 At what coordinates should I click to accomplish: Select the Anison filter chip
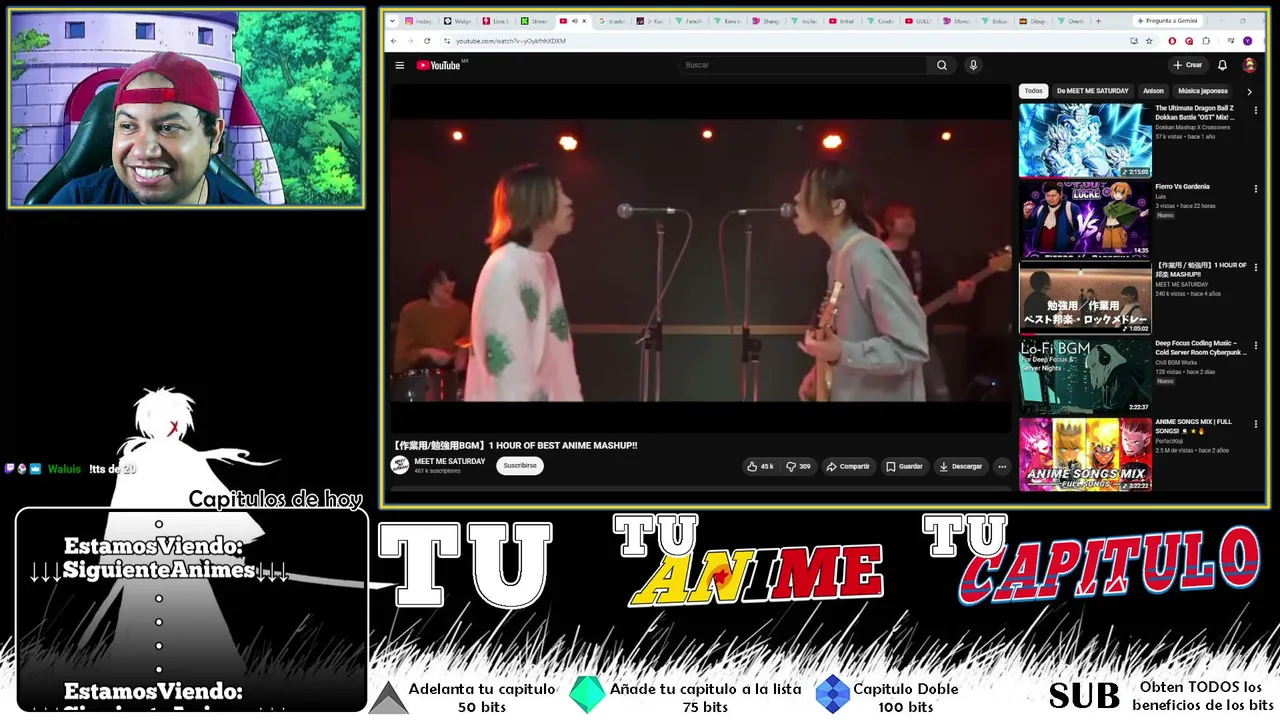coord(1153,91)
